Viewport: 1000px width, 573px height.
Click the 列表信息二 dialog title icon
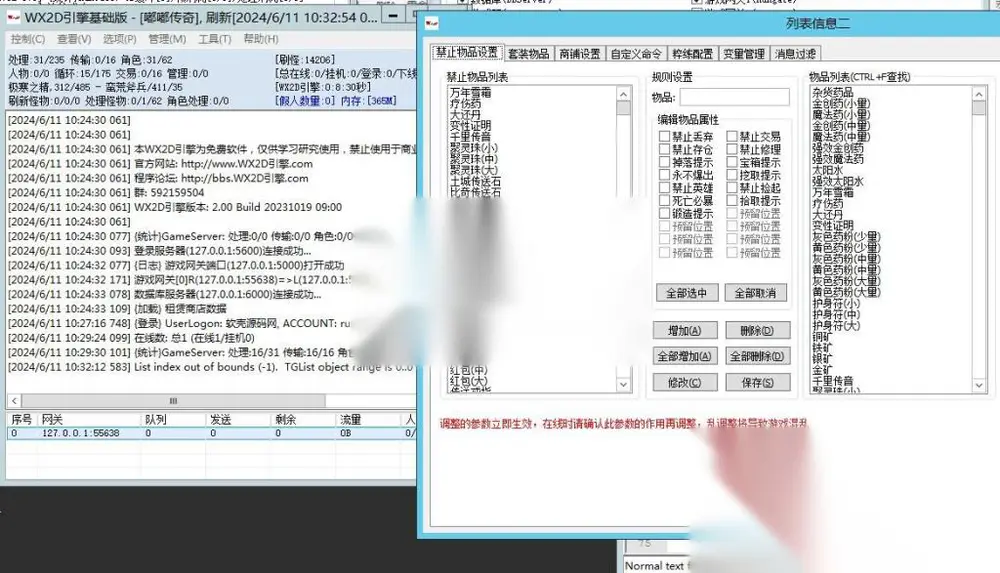[432, 24]
